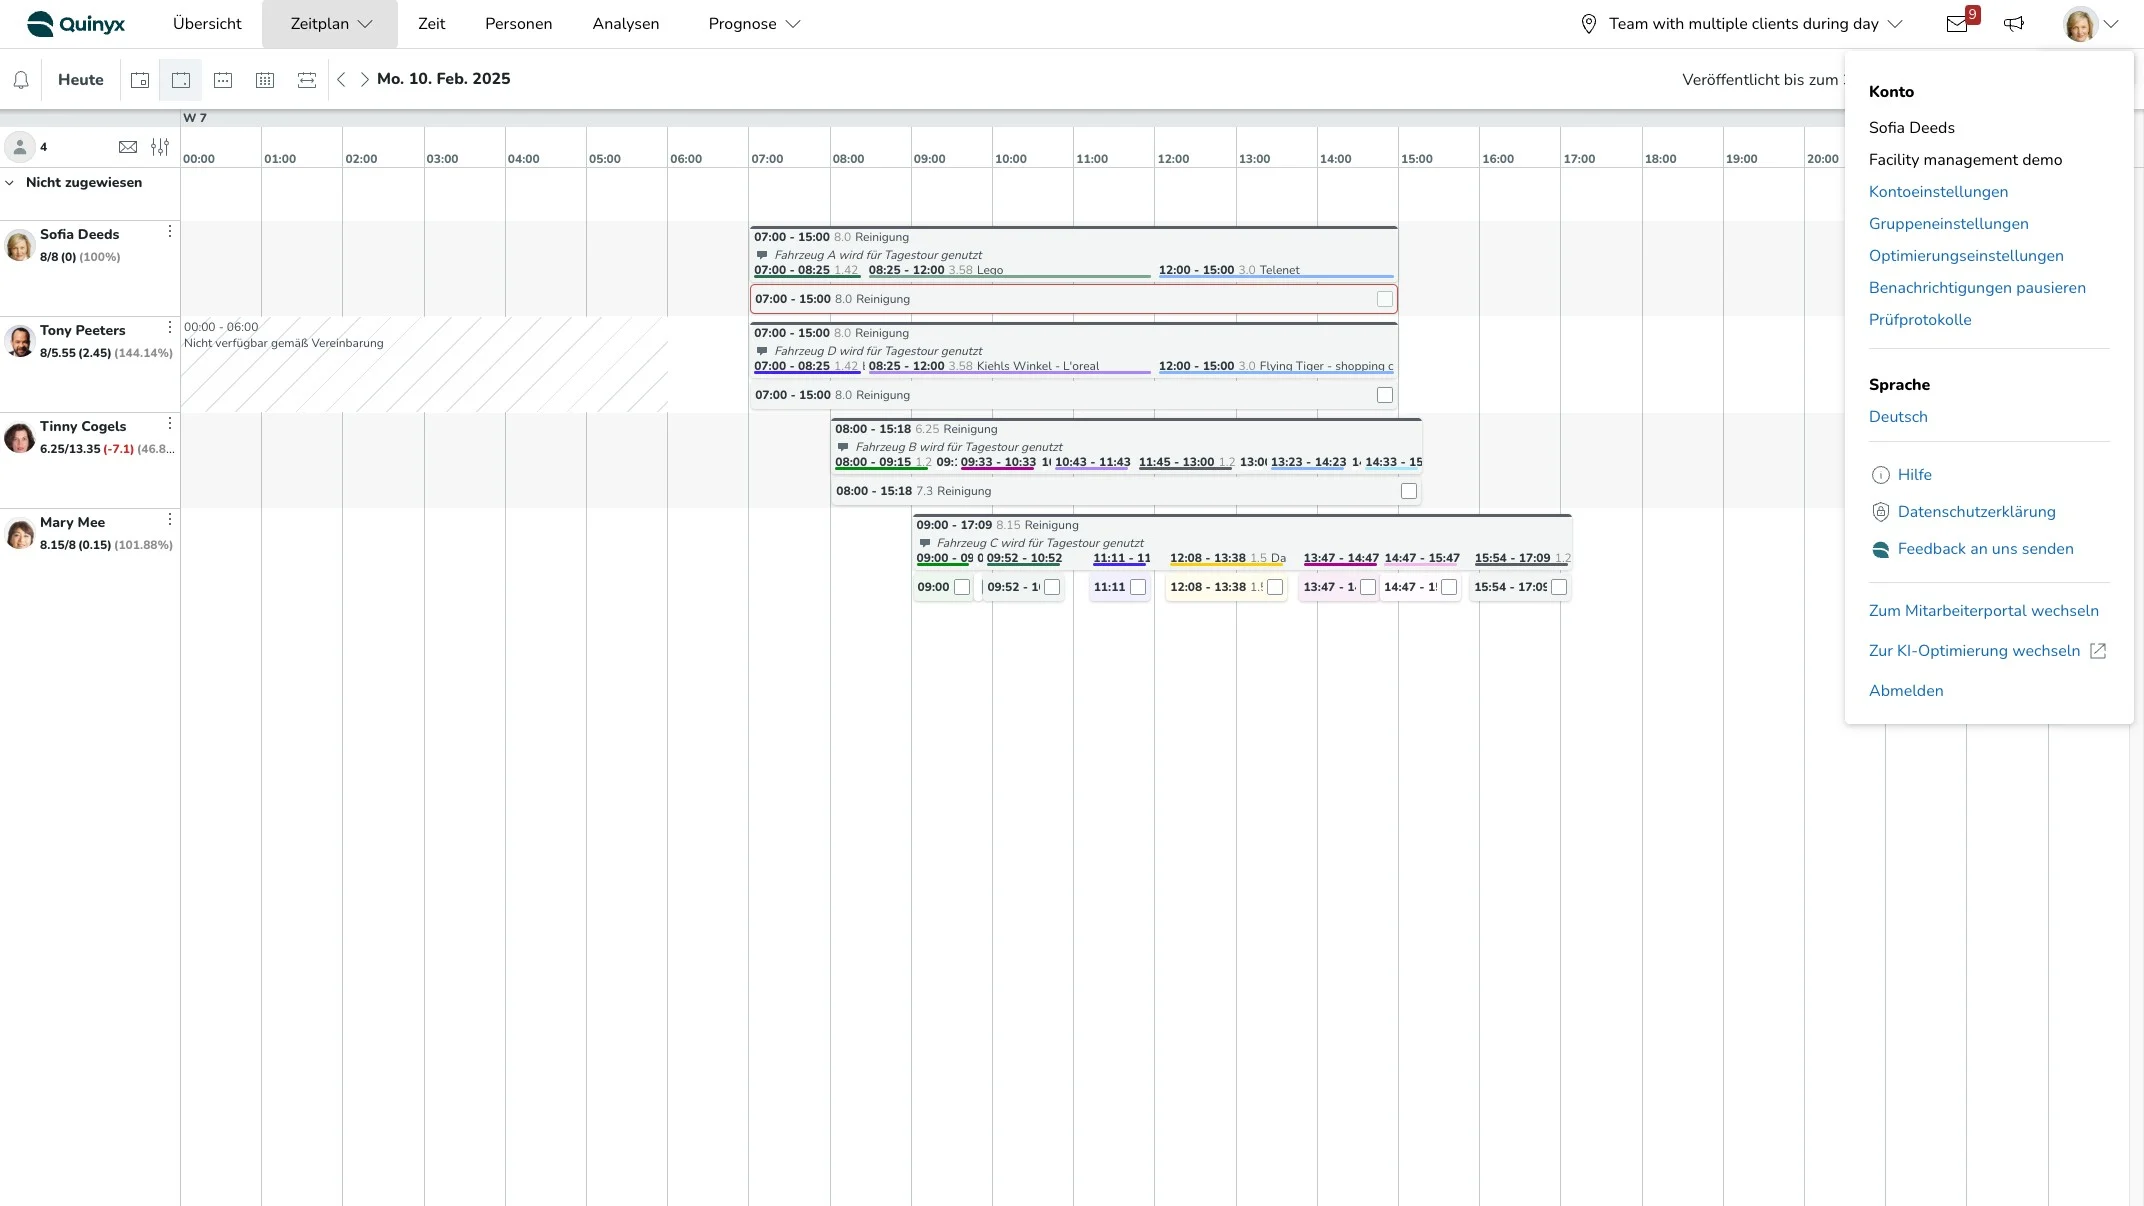This screenshot has height=1206, width=2144.
Task: Collapse the Nicht zugewiesen section
Action: (x=10, y=183)
